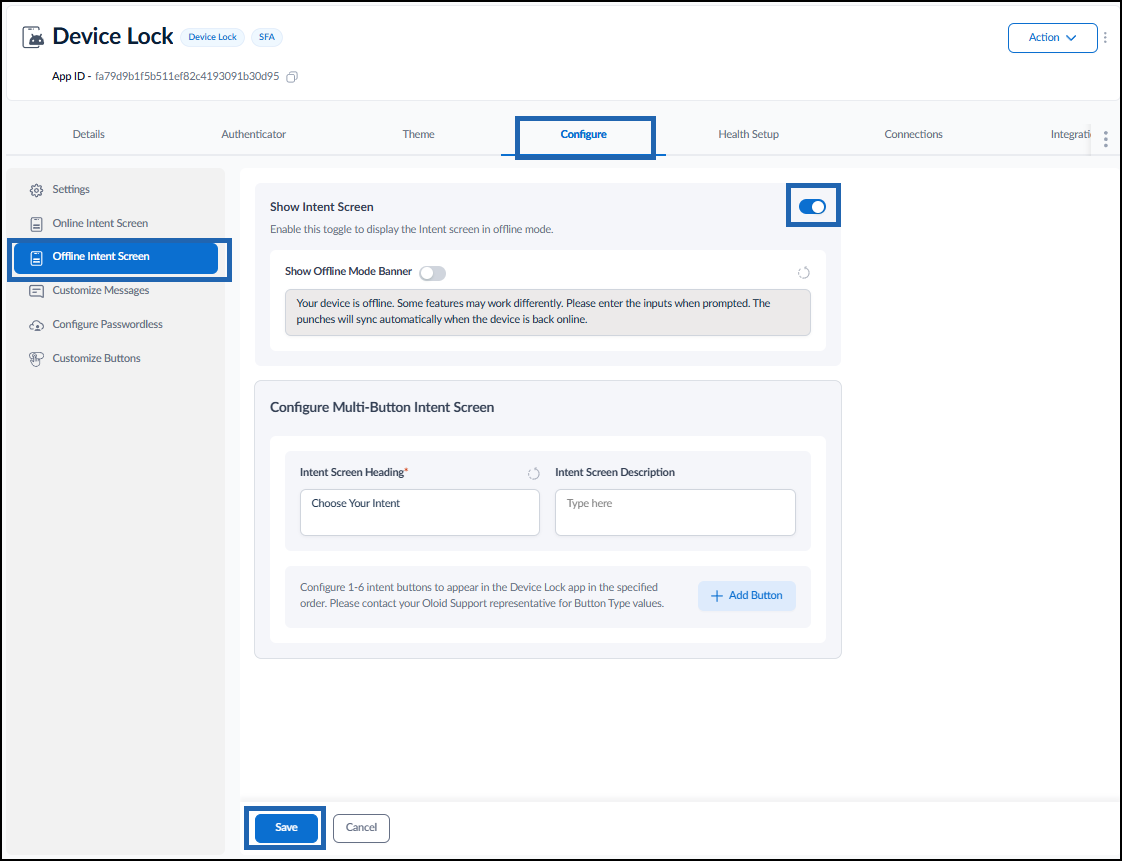This screenshot has width=1122, height=861.
Task: Select the Configure tab
Action: click(x=584, y=134)
